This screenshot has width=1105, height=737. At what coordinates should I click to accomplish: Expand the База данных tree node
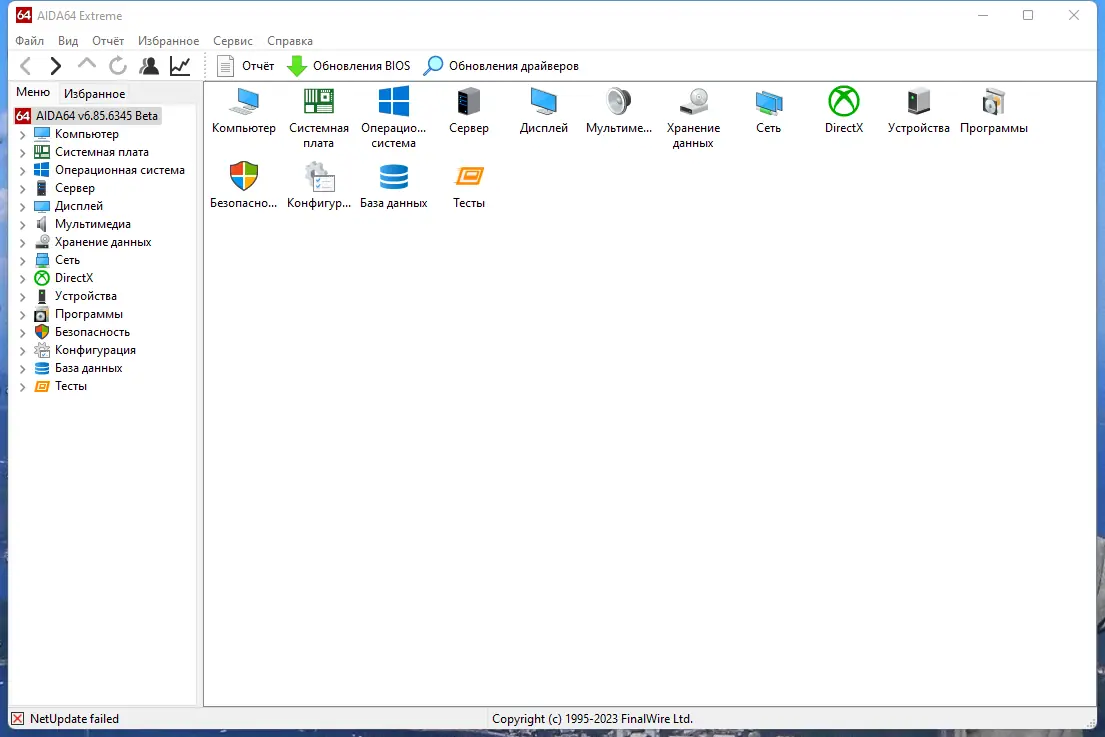point(23,368)
